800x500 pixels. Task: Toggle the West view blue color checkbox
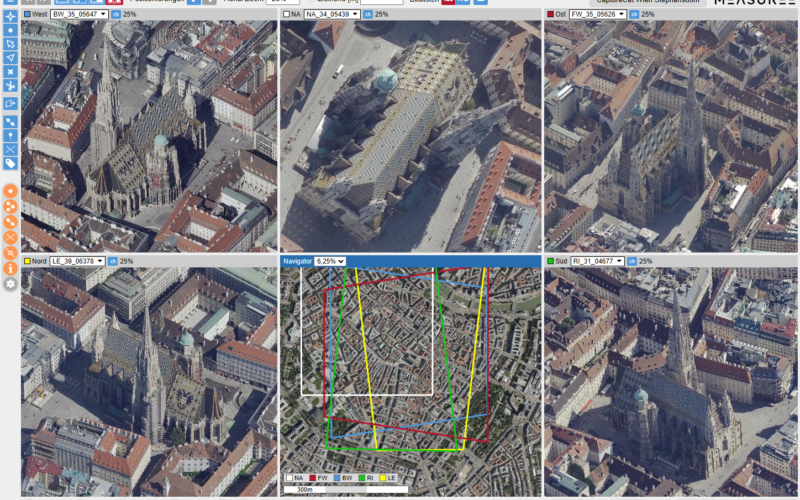pos(27,14)
